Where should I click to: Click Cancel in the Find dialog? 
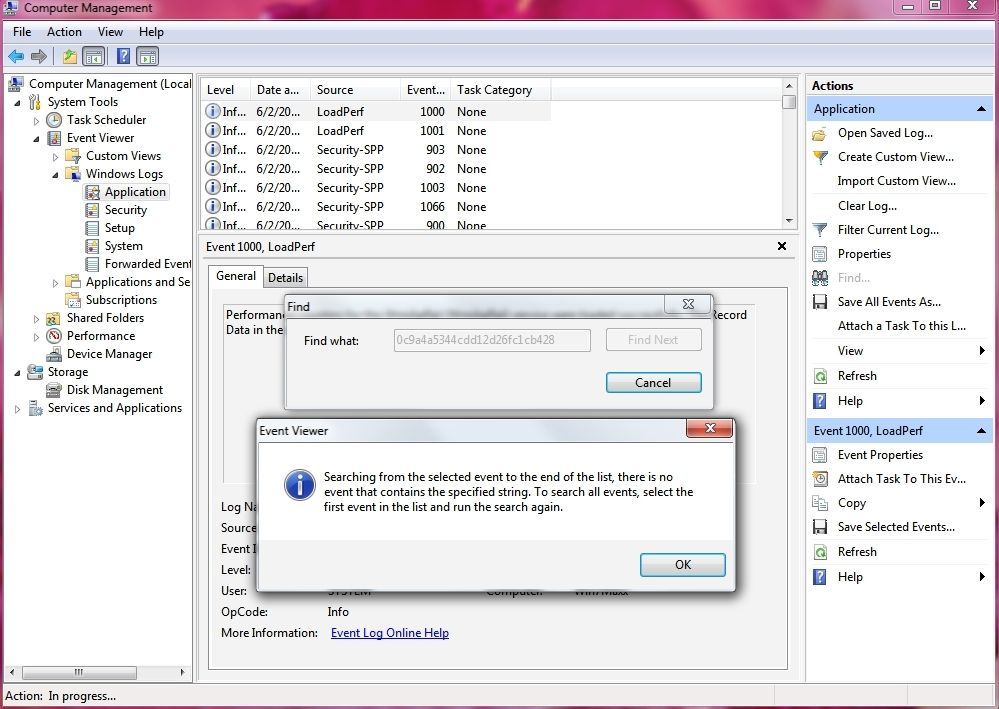point(653,383)
